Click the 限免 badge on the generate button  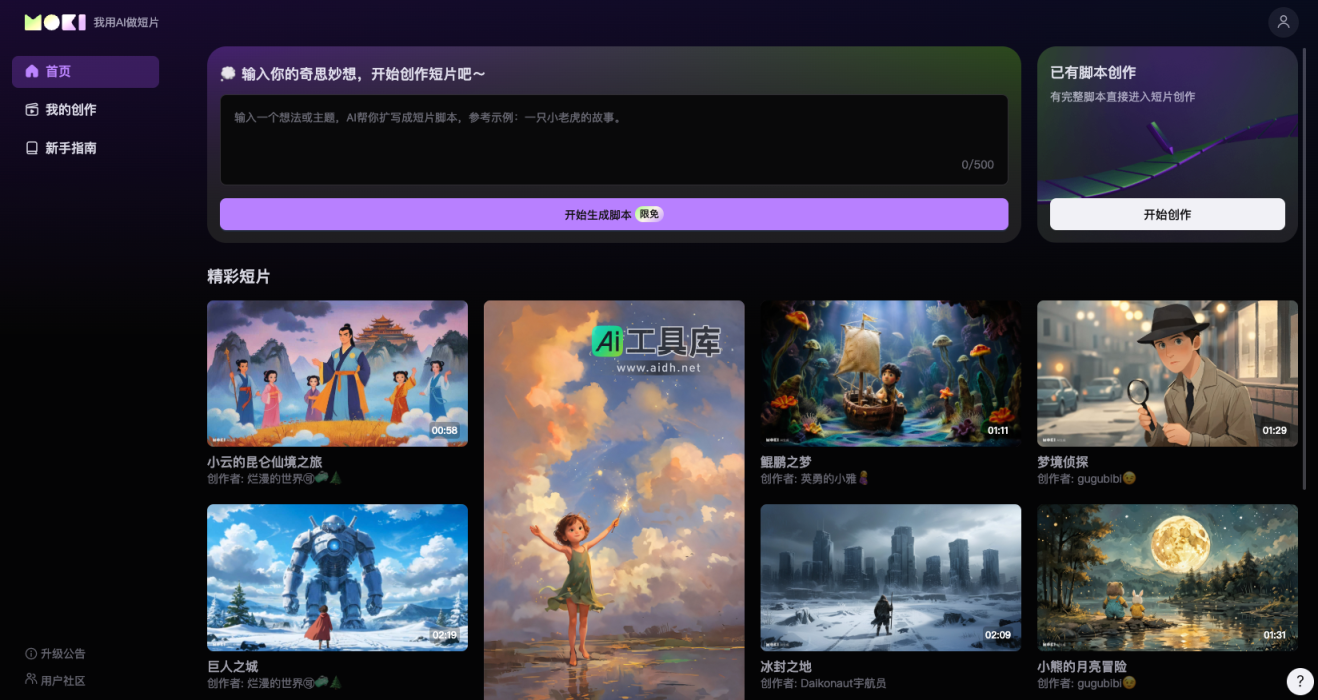[x=648, y=213]
